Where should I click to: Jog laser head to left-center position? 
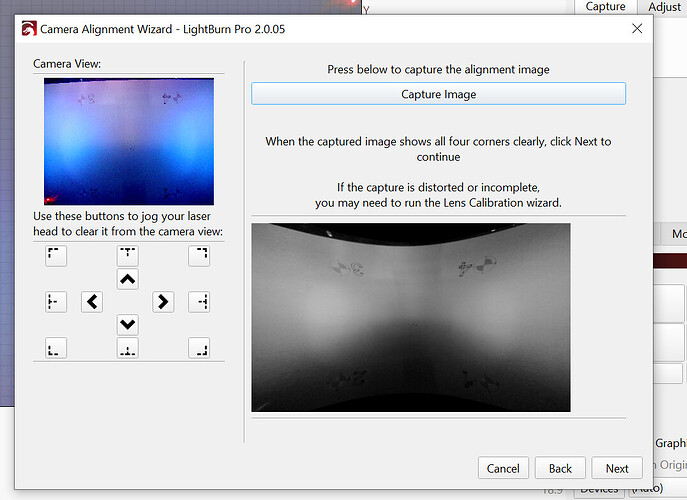[56, 301]
